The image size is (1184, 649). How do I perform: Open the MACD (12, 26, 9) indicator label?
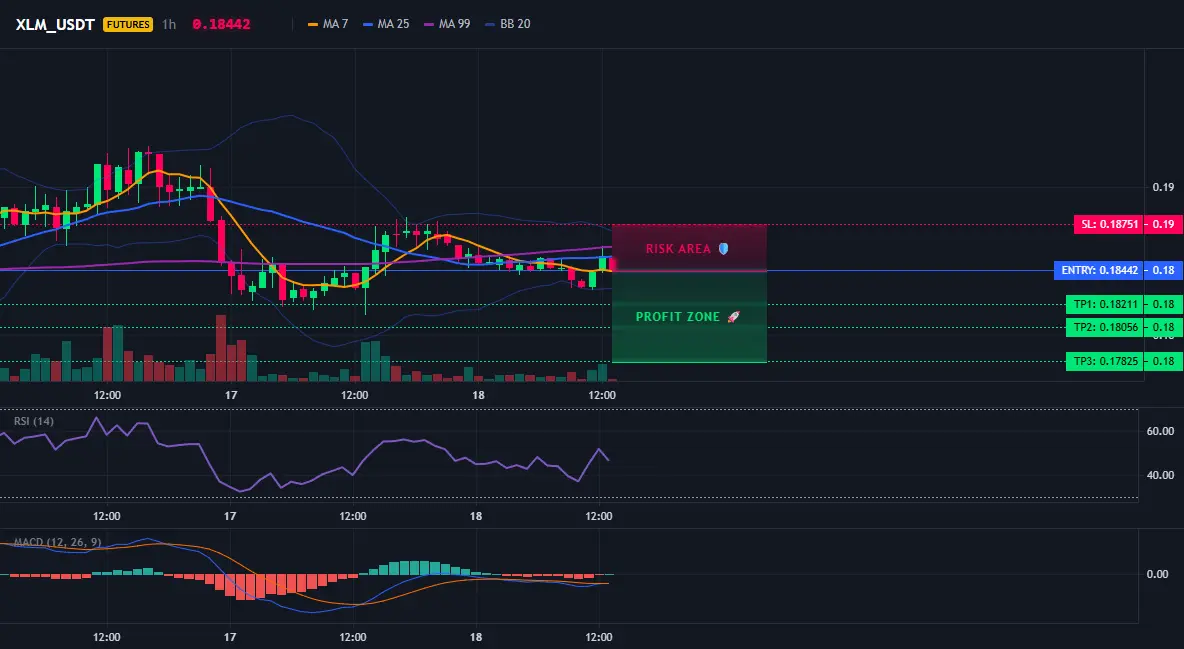pos(57,542)
